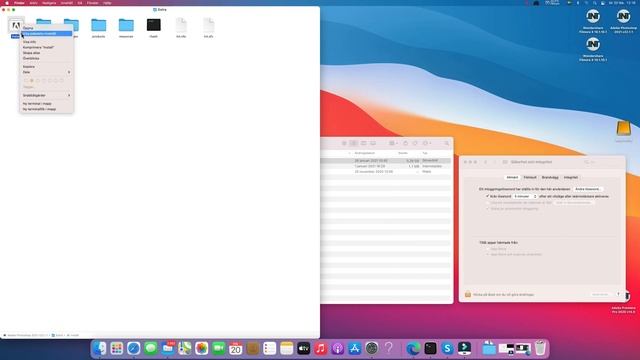Open the Arkiv menu

pos(33,3)
